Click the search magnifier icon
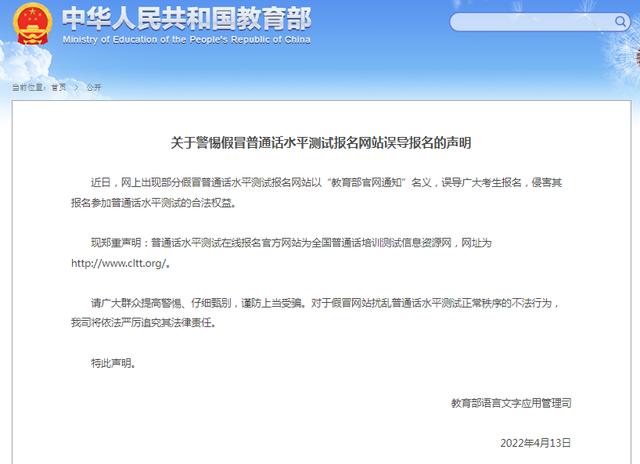640x464 pixels. tap(620, 21)
